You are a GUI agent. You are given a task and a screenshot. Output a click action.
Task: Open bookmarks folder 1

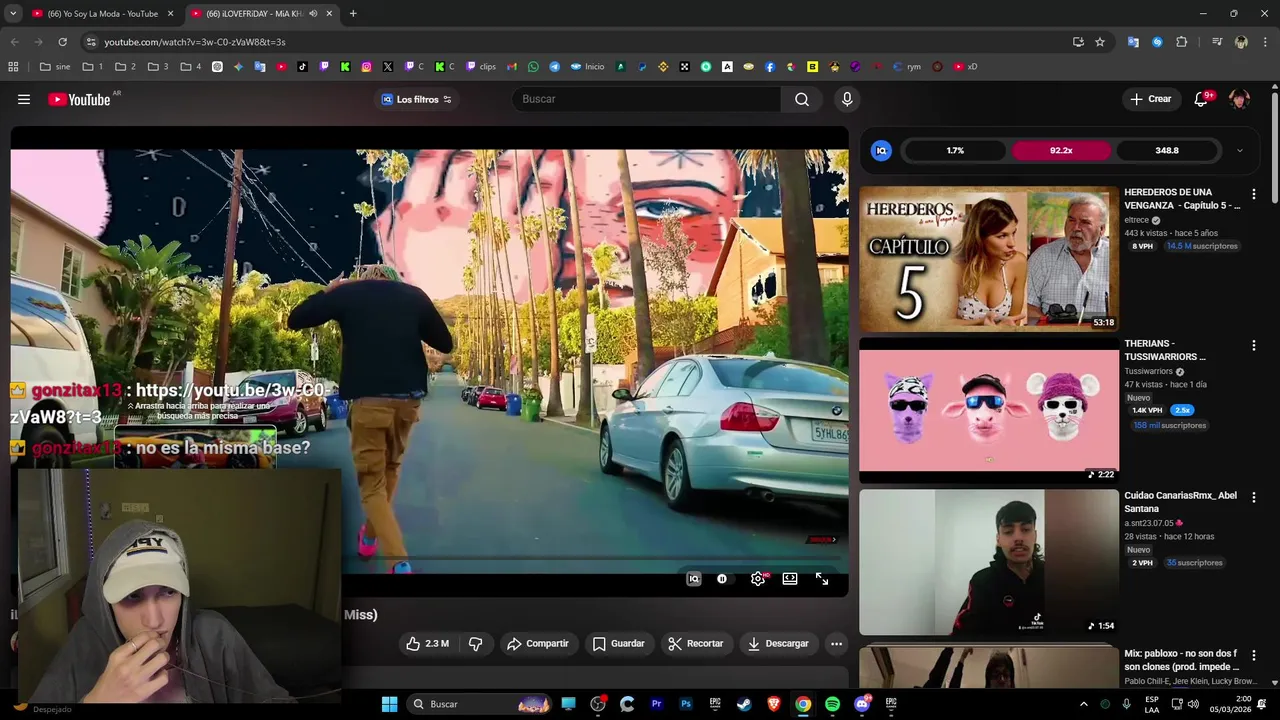[93, 67]
